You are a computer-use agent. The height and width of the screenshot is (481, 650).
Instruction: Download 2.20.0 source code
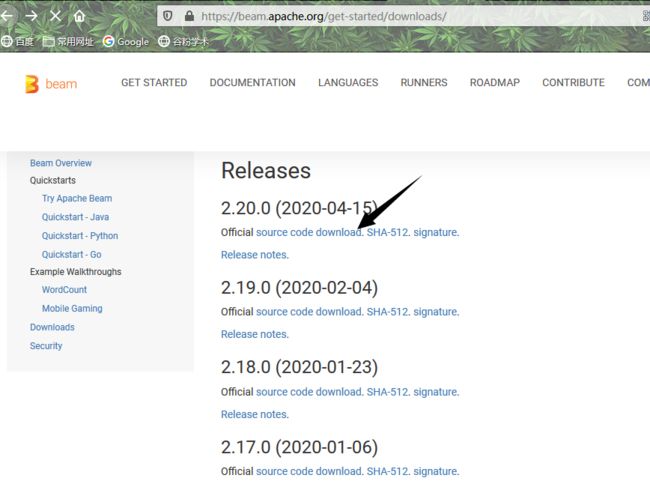point(310,232)
